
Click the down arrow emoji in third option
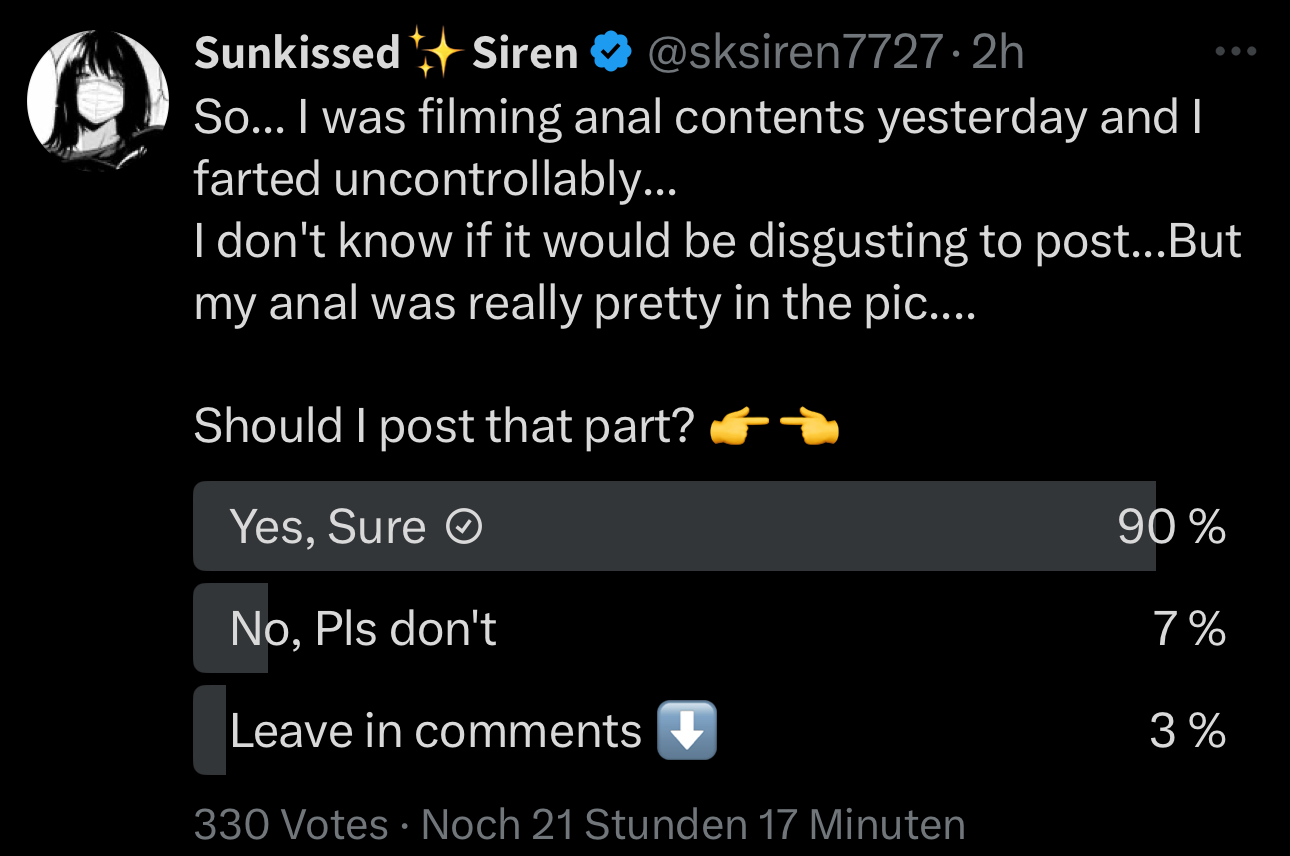[687, 731]
